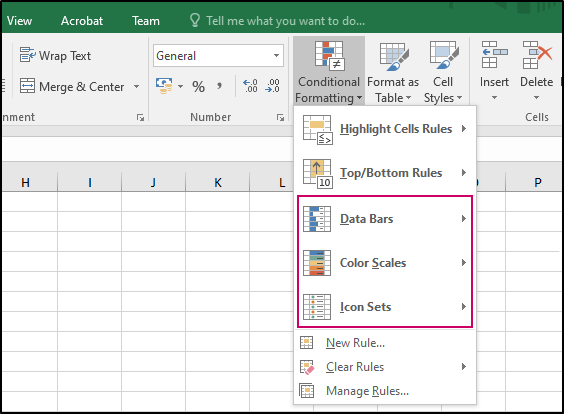The width and height of the screenshot is (564, 414).
Task: Select column I header
Action: 90,182
